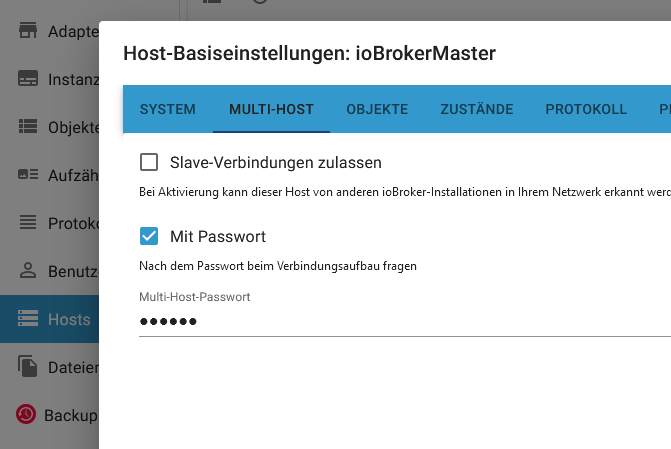Enable Slave-Verbindungen zulassen checkbox
This screenshot has height=449, width=671.
tap(149, 163)
